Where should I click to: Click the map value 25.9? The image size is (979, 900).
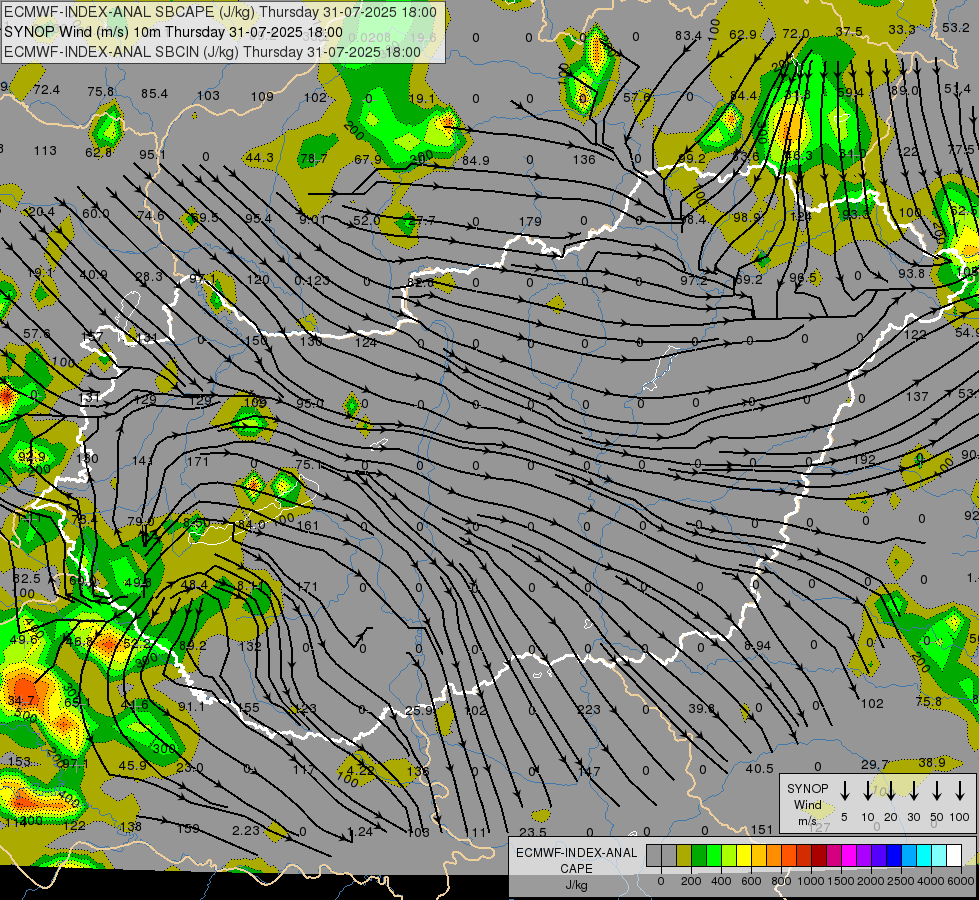coord(419,710)
